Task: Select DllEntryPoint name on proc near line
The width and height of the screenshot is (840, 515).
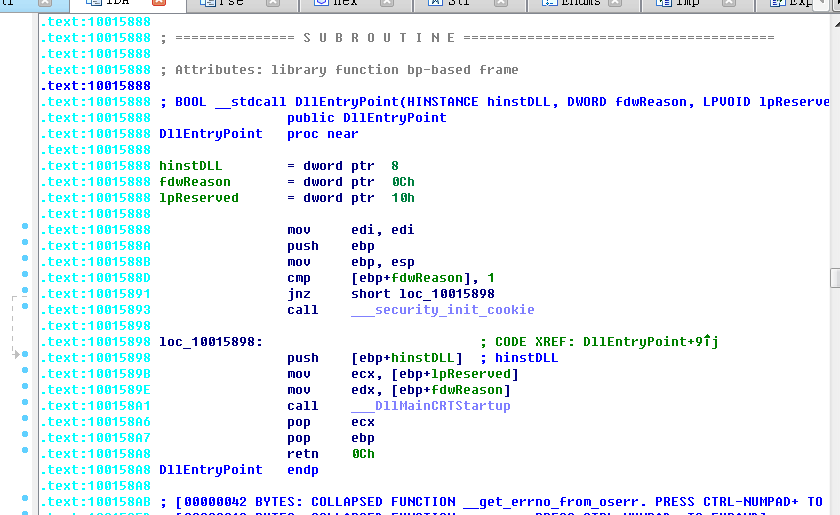Action: click(x=211, y=133)
